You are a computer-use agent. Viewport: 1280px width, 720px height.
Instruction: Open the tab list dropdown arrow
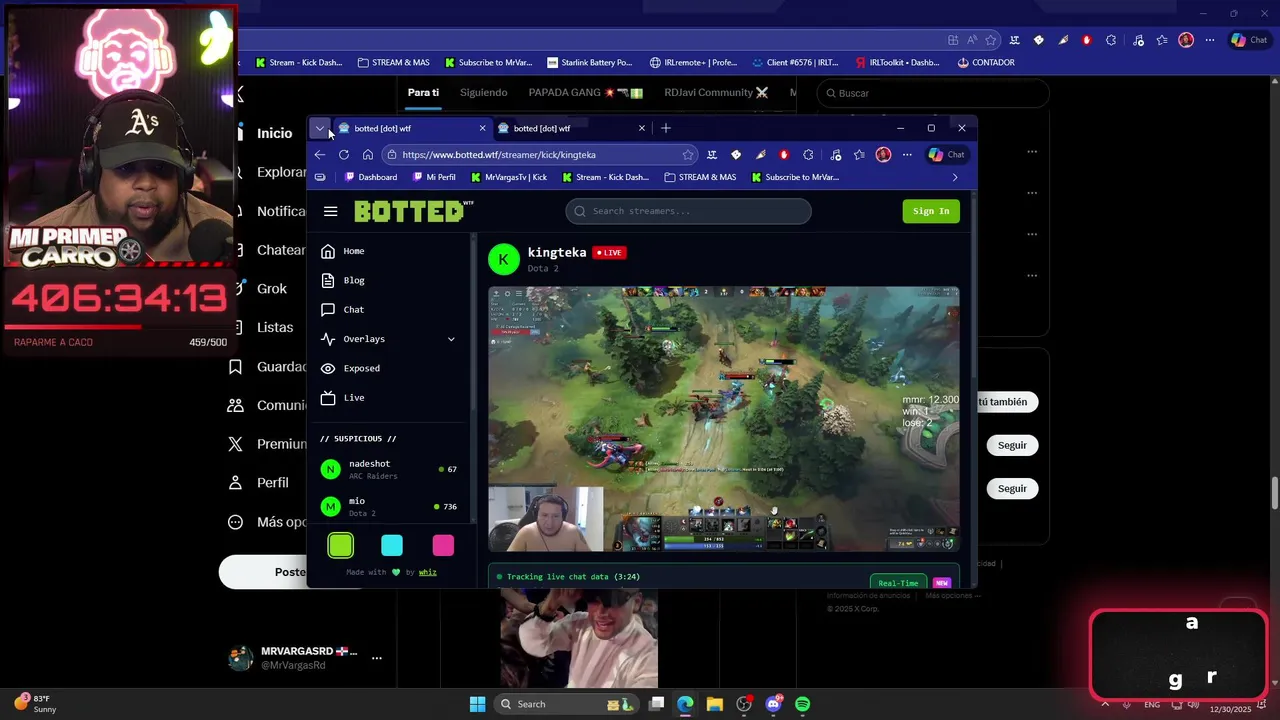tap(319, 128)
